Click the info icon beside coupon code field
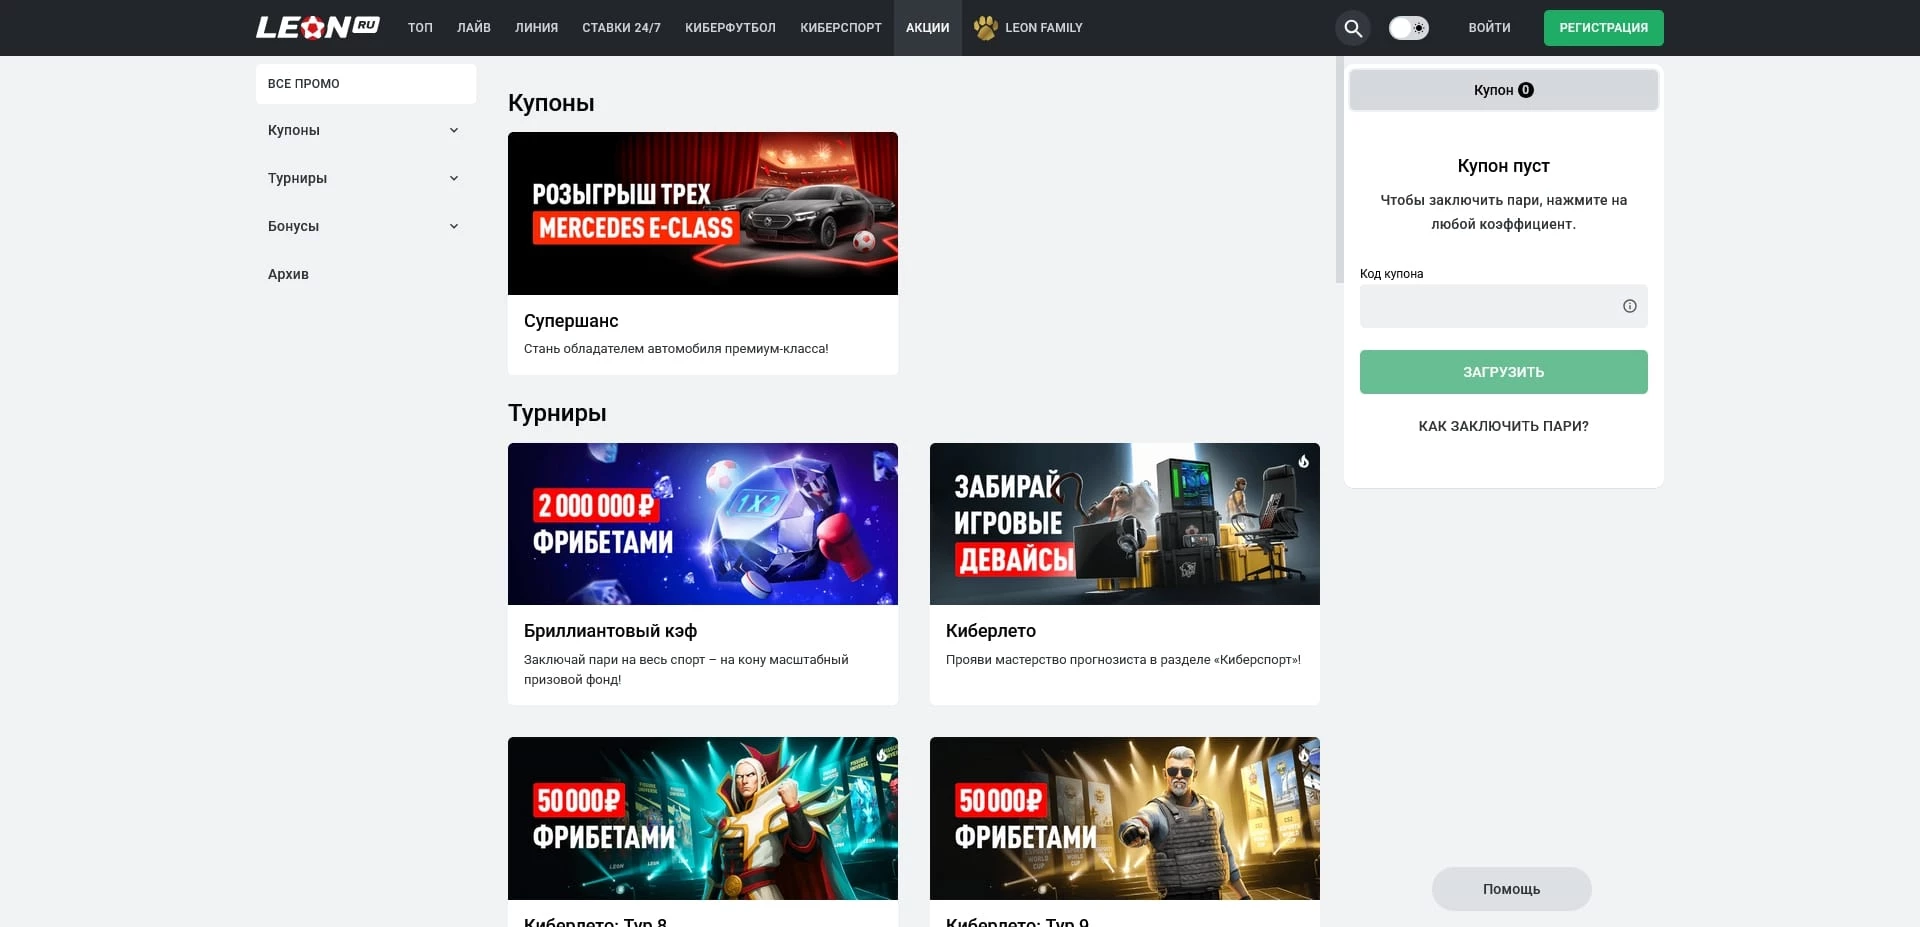Viewport: 1920px width, 927px height. click(1630, 306)
